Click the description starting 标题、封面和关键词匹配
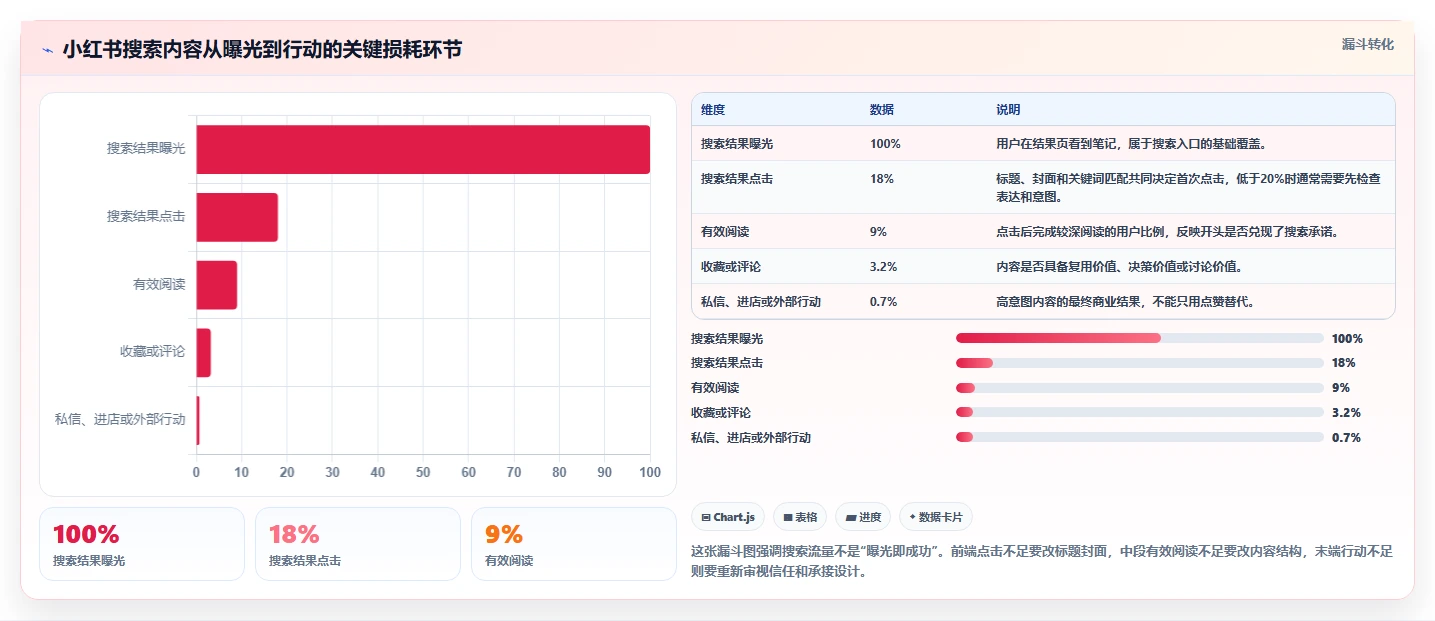Viewport: 1435px width, 621px height. [x=1188, y=187]
